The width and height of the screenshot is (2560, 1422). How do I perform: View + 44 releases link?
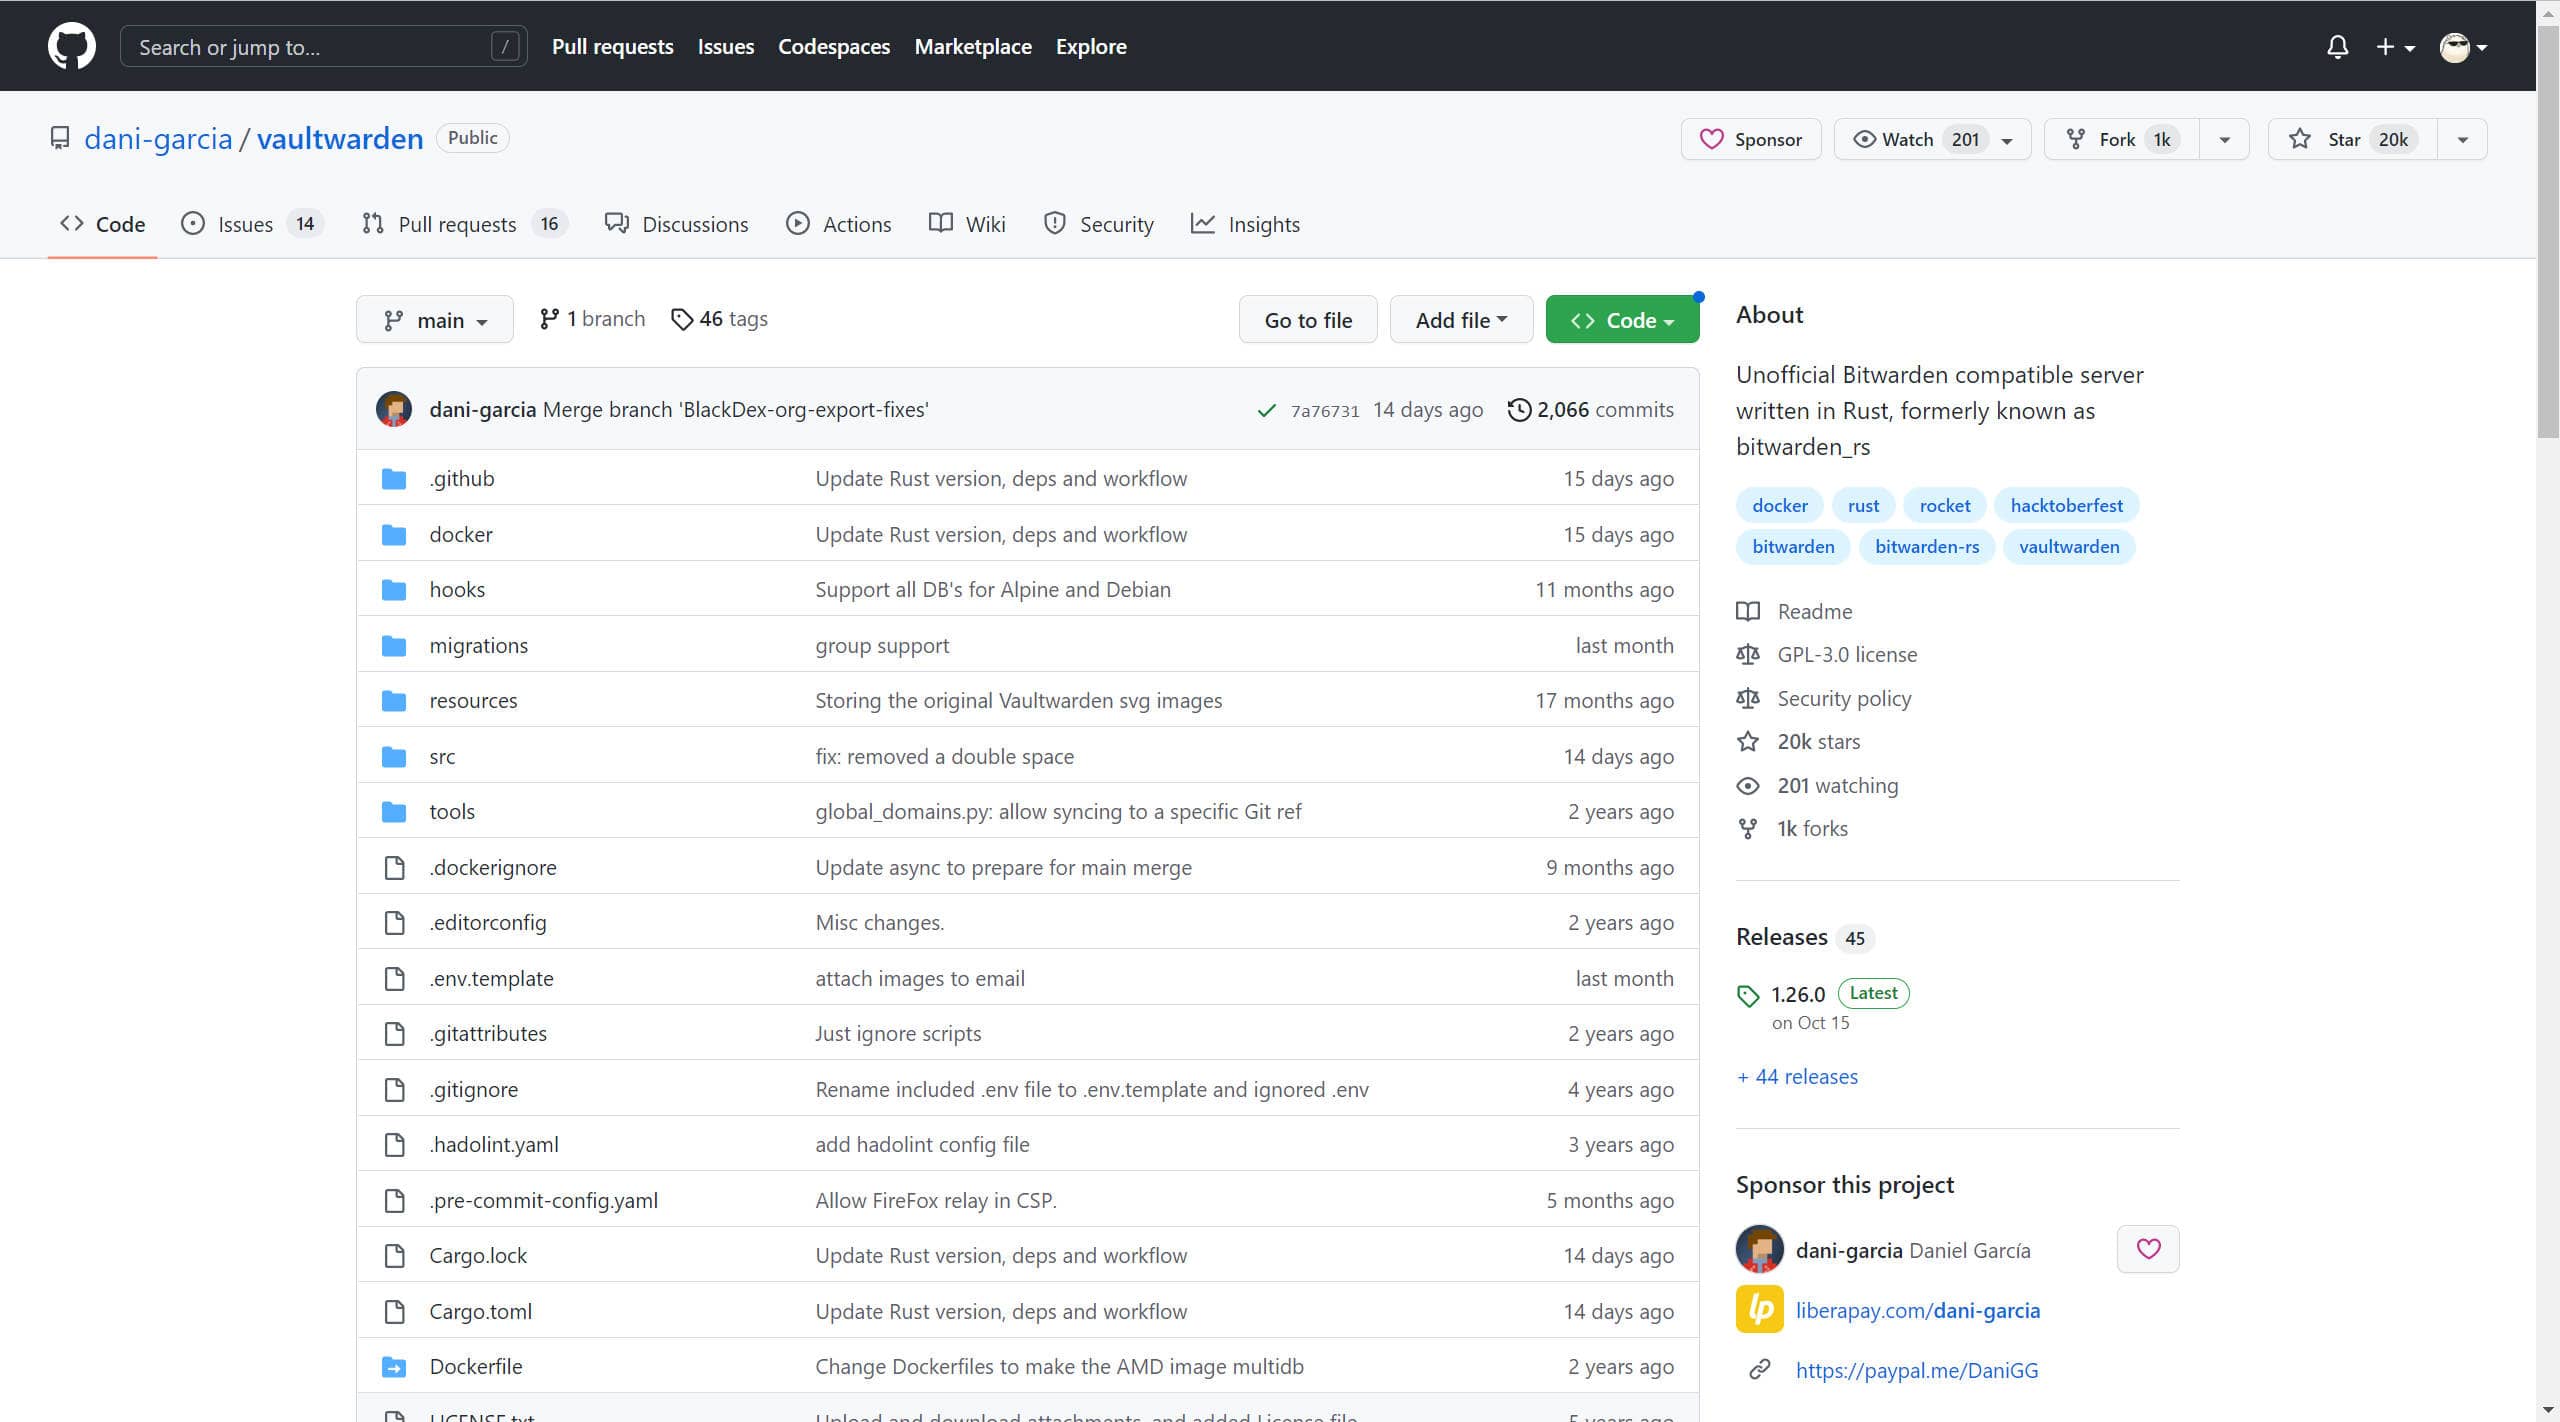click(x=1797, y=1077)
